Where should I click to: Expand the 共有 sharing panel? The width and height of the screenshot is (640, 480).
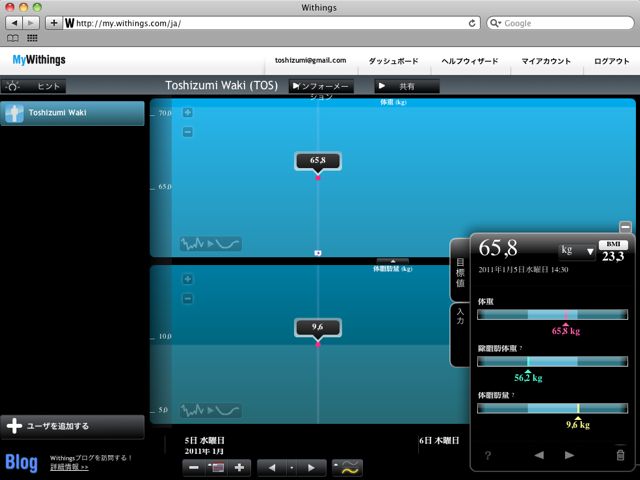click(x=407, y=87)
